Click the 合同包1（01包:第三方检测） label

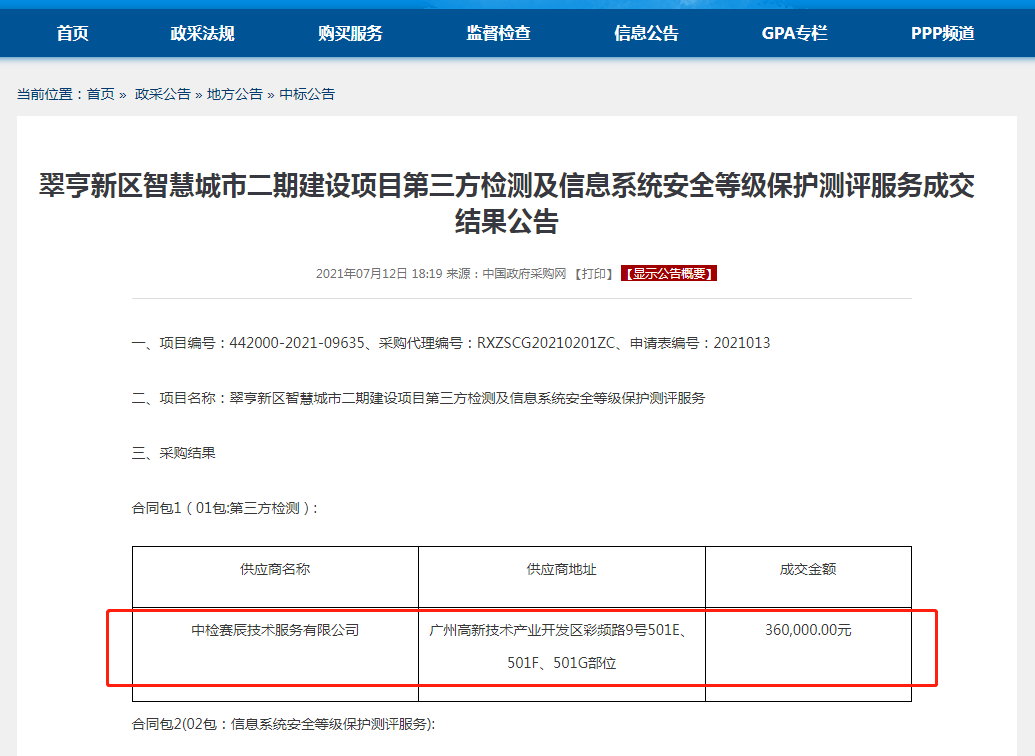pos(224,508)
